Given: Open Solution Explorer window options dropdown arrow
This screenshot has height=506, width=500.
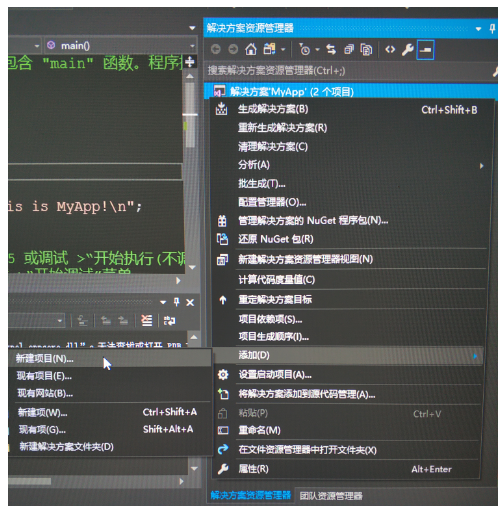Looking at the screenshot, I should click(478, 29).
